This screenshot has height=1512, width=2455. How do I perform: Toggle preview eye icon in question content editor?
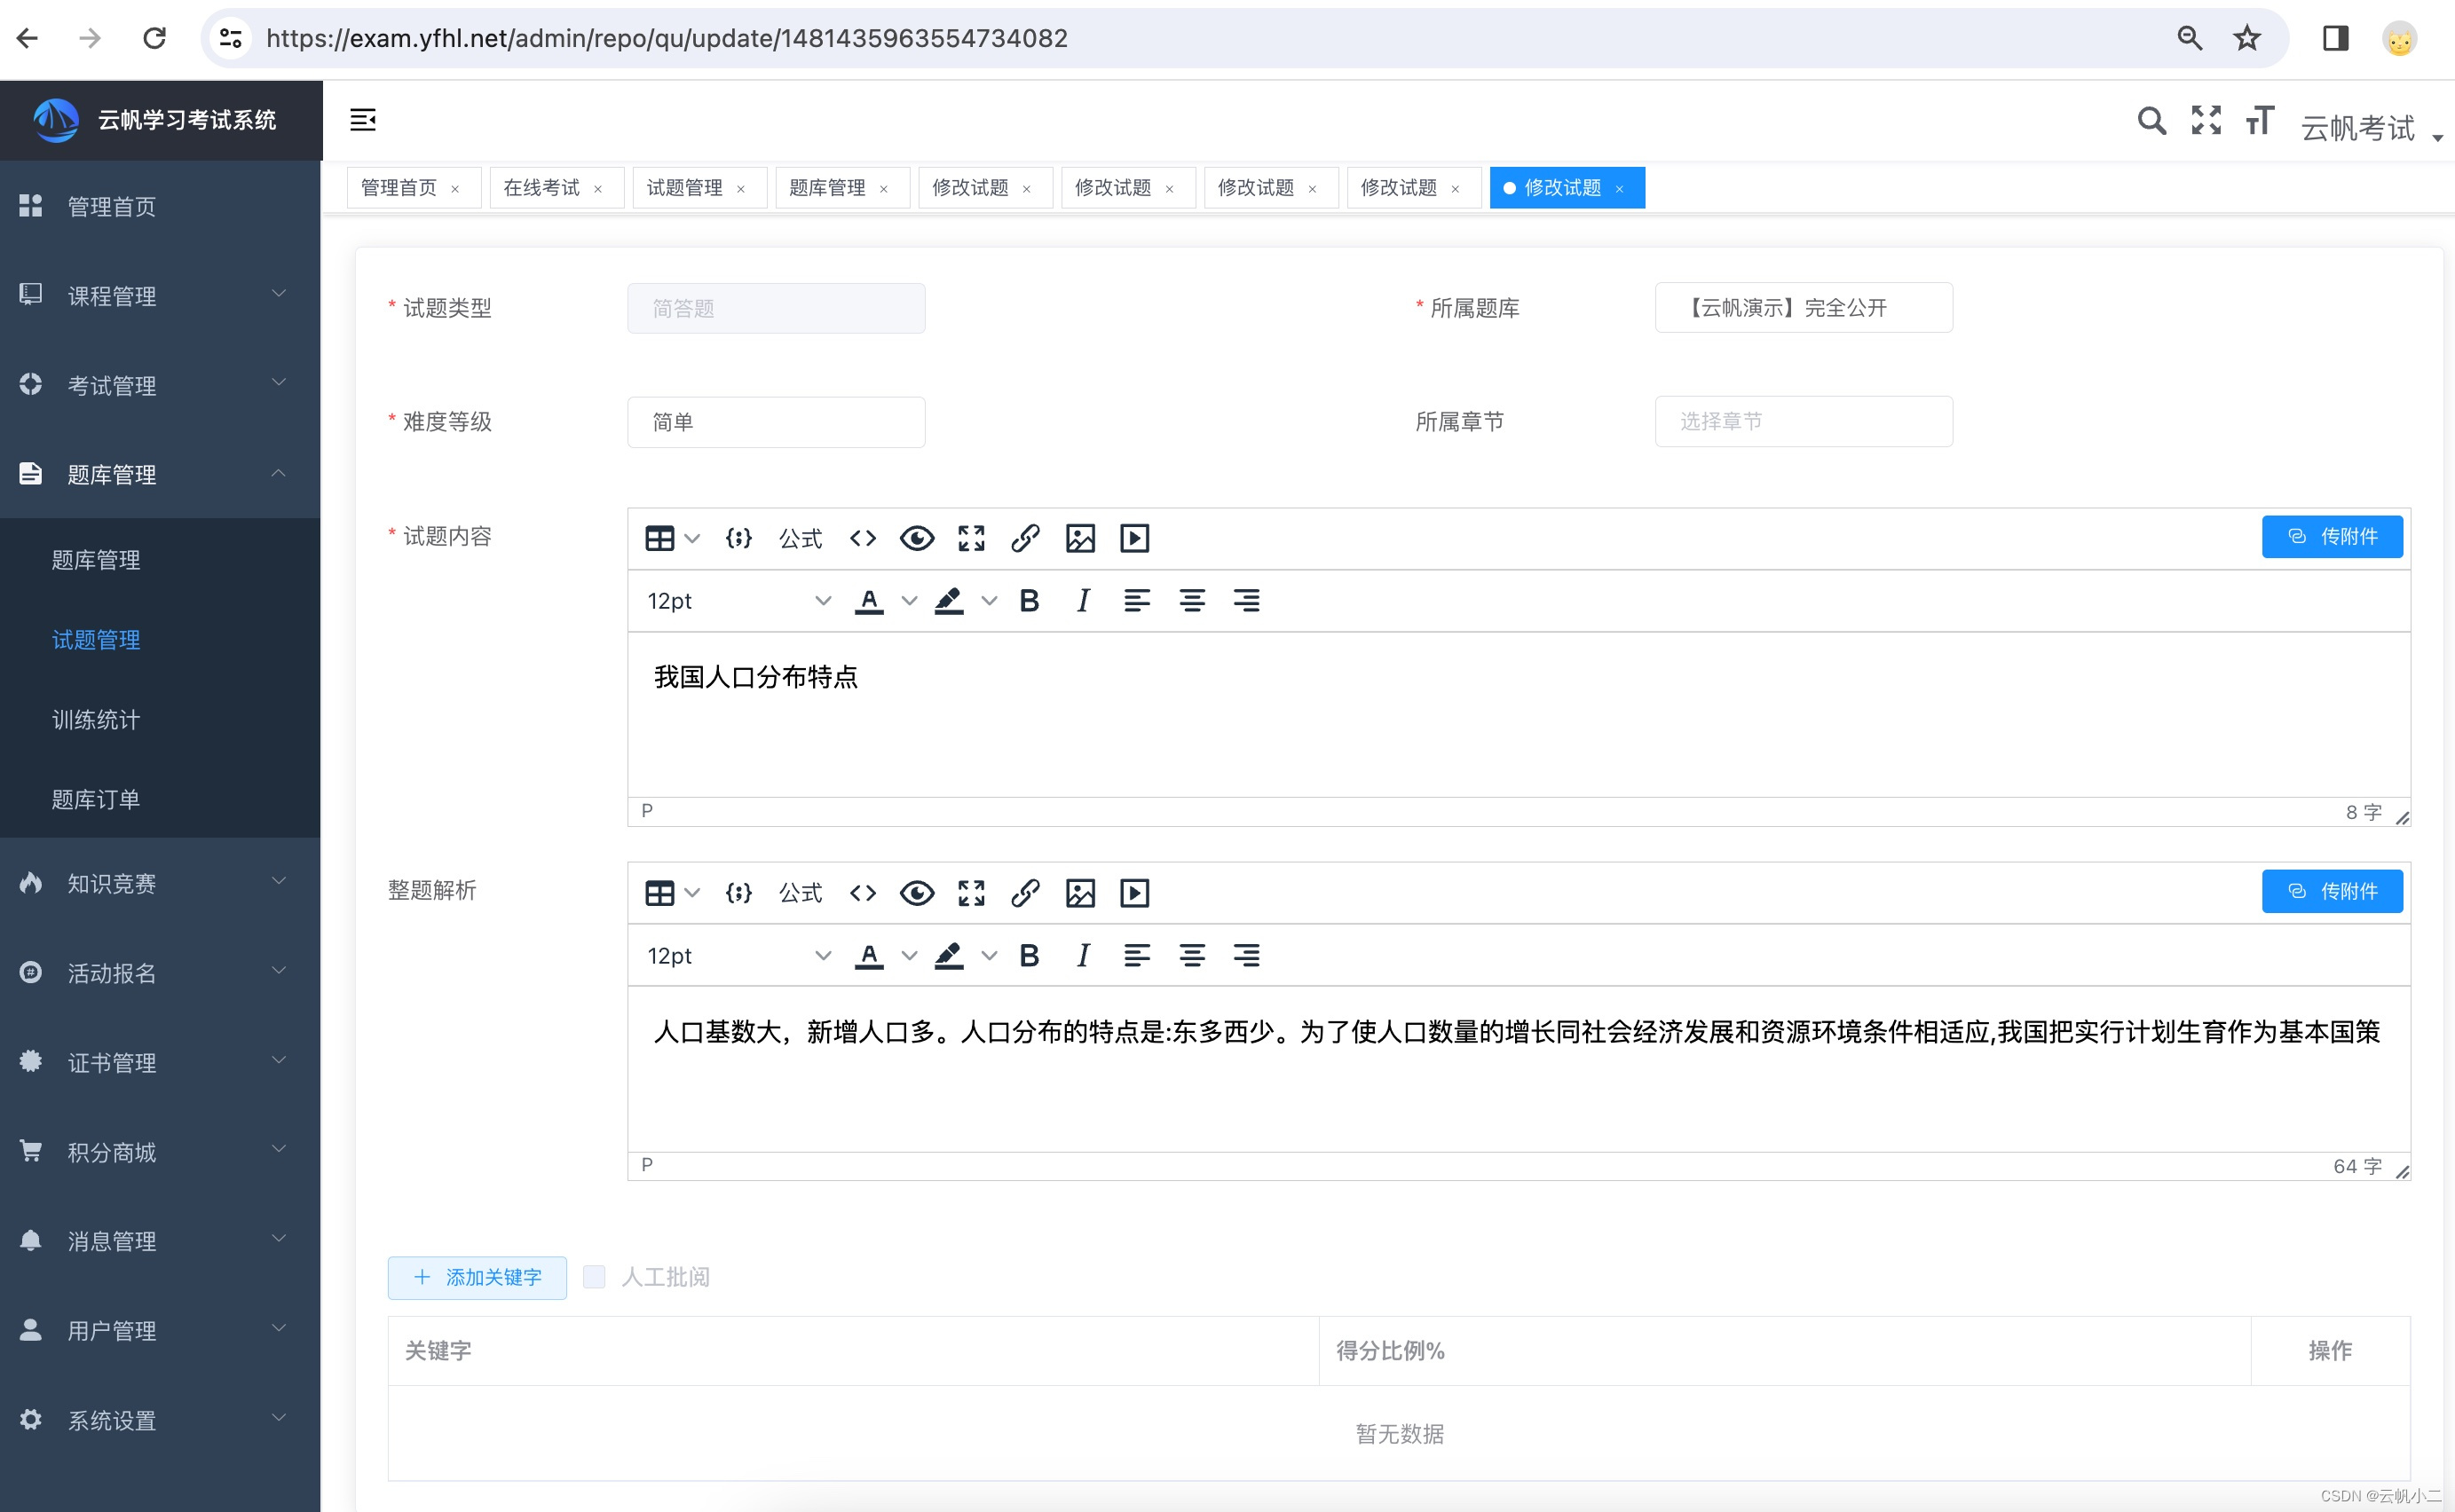point(917,539)
